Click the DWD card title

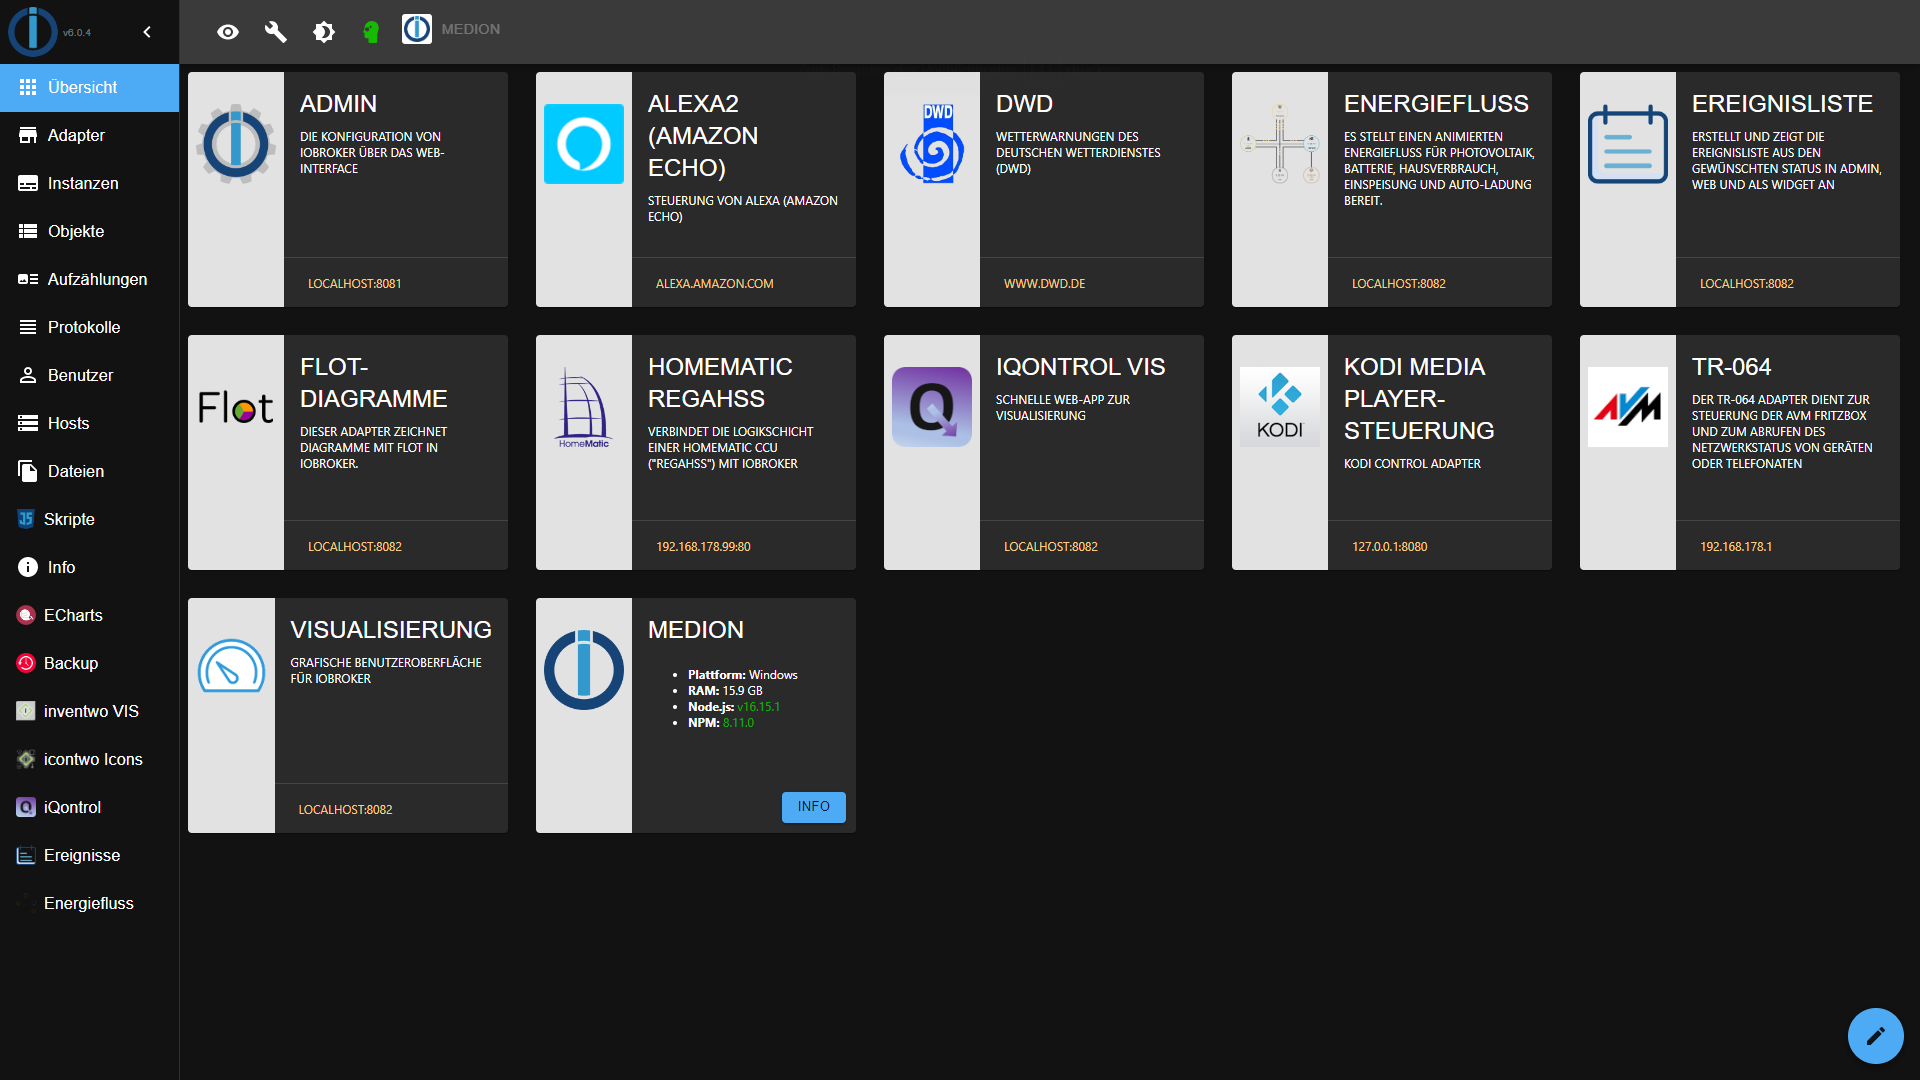[1025, 104]
